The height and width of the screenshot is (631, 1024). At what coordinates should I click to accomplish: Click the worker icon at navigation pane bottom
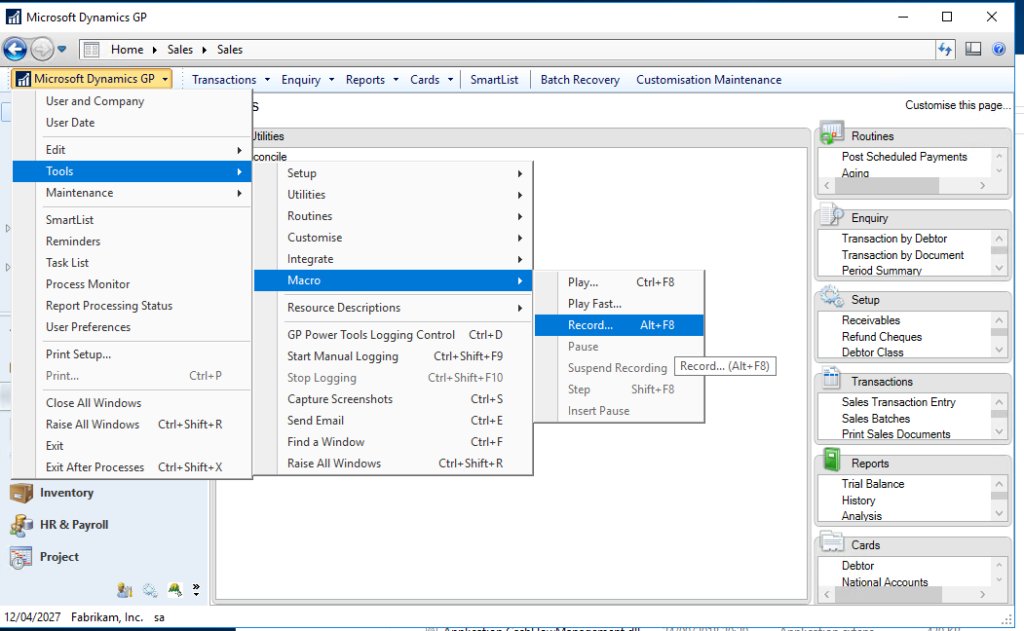[124, 590]
